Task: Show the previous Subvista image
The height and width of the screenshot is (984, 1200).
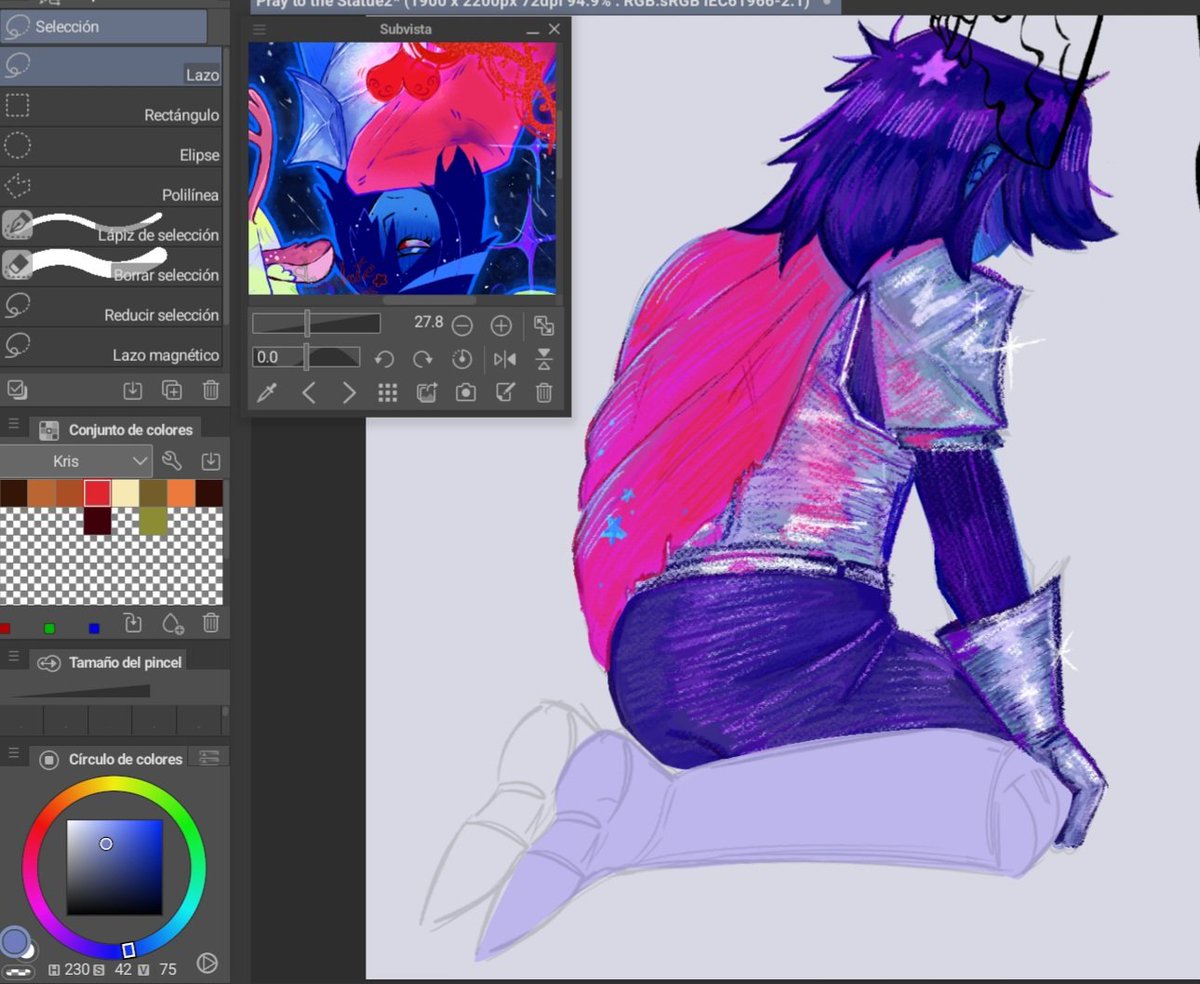Action: pyautogui.click(x=309, y=393)
